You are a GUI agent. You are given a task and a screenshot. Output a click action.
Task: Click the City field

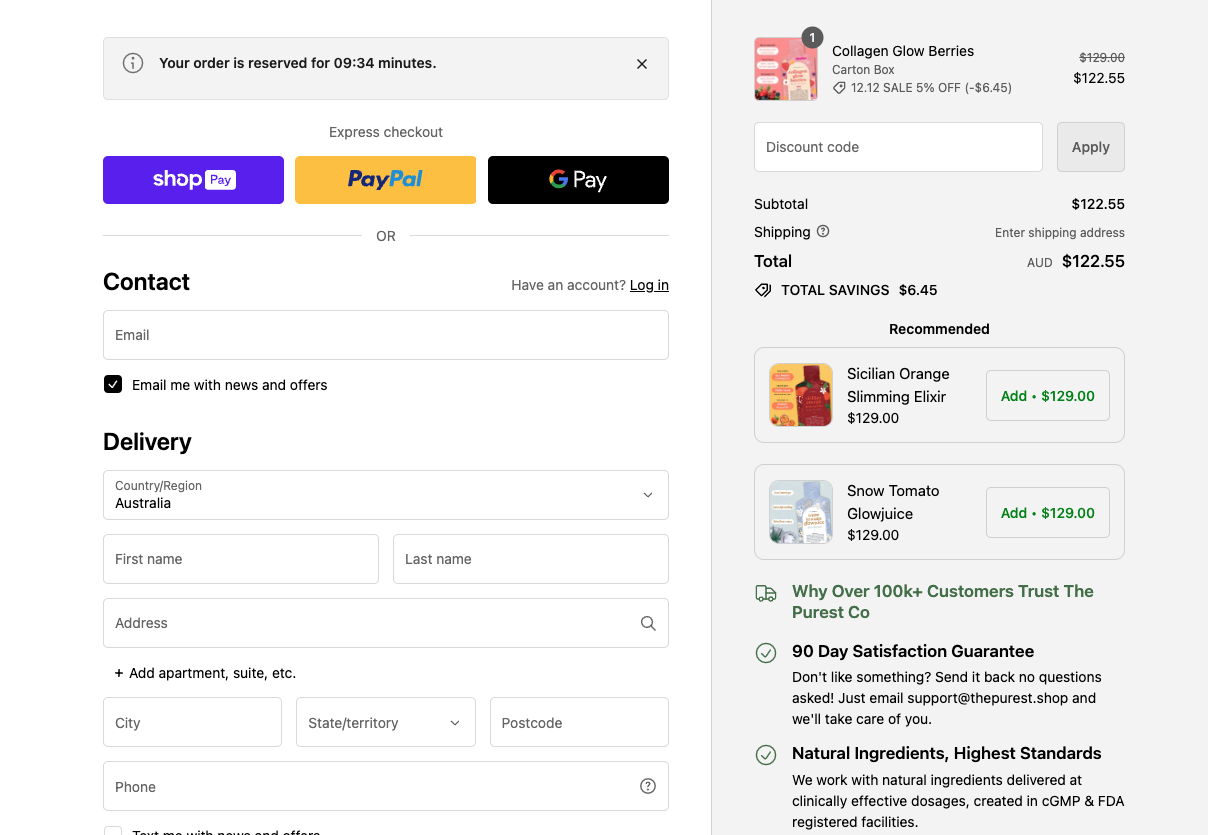pos(192,722)
